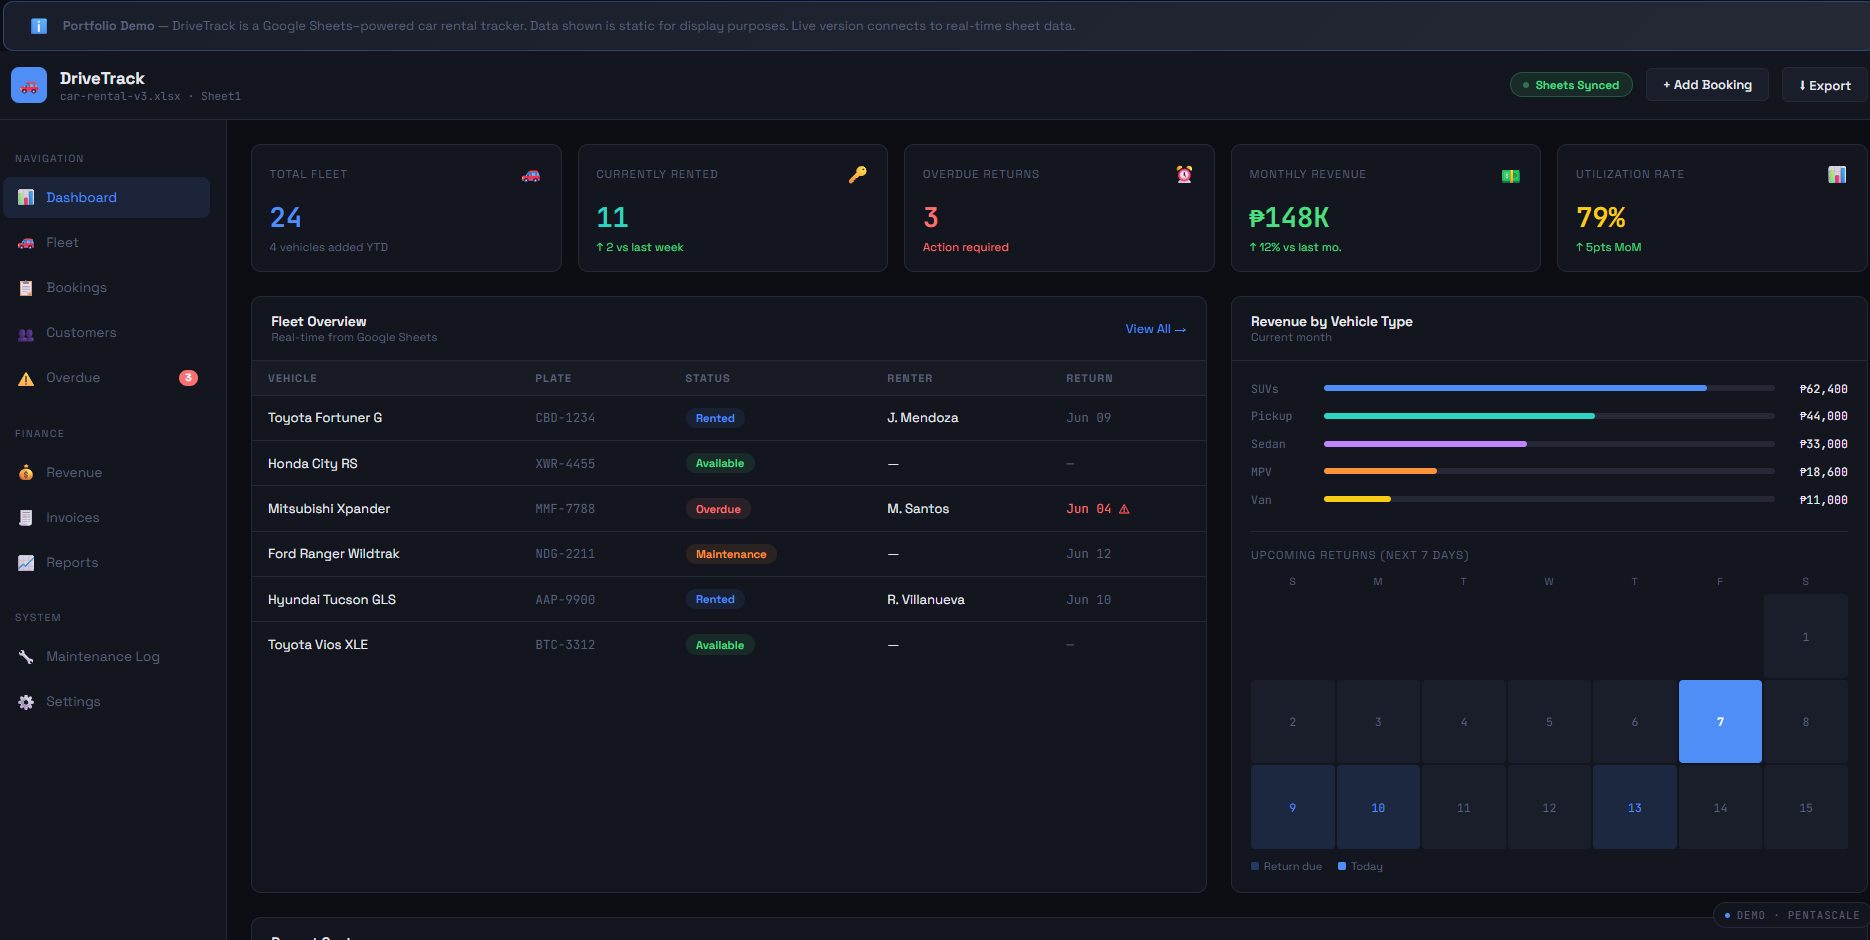Click the info icon in Portfolio Demo banner
1870x940 pixels.
[x=39, y=26]
